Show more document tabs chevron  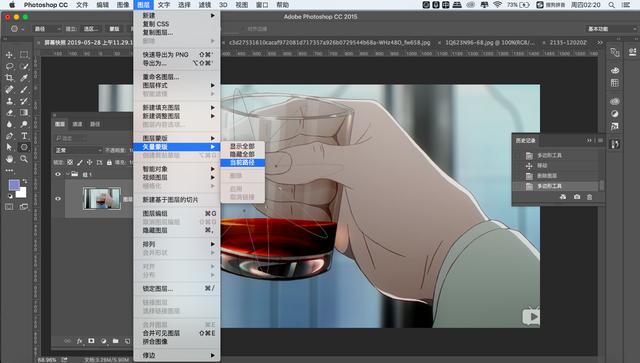pyautogui.click(x=600, y=42)
